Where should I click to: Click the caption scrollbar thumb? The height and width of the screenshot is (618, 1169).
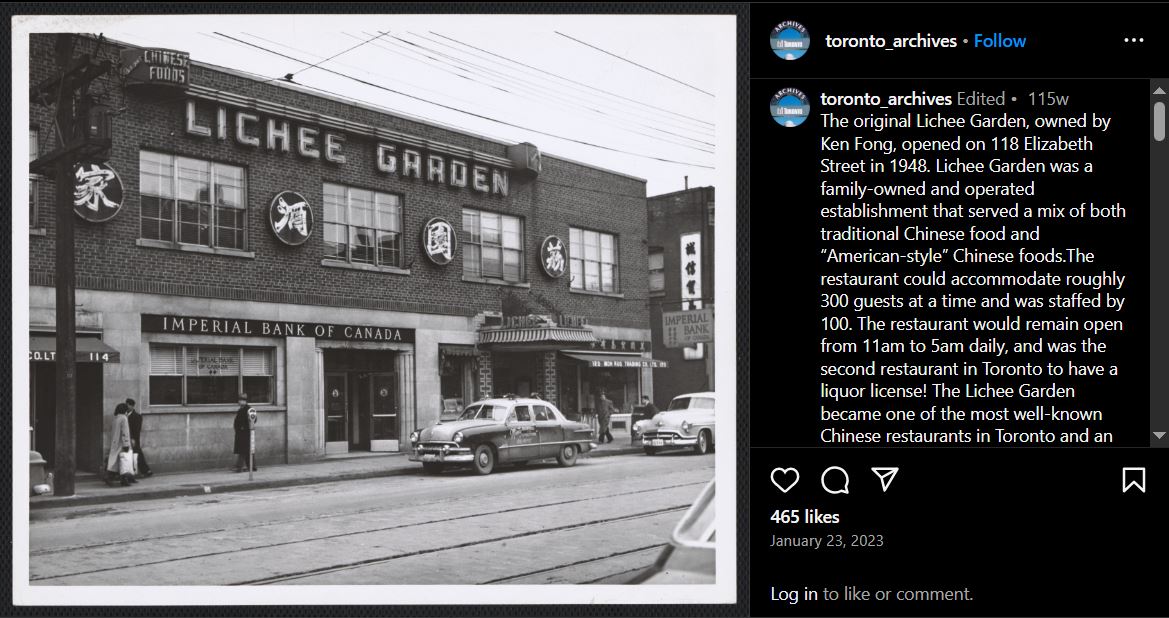click(x=1159, y=121)
